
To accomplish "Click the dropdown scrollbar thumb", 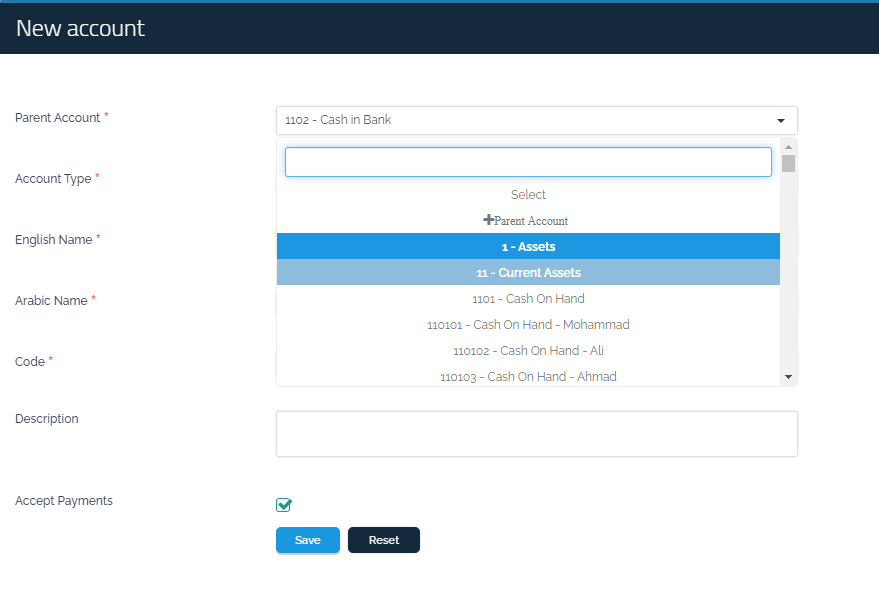I will pyautogui.click(x=789, y=164).
